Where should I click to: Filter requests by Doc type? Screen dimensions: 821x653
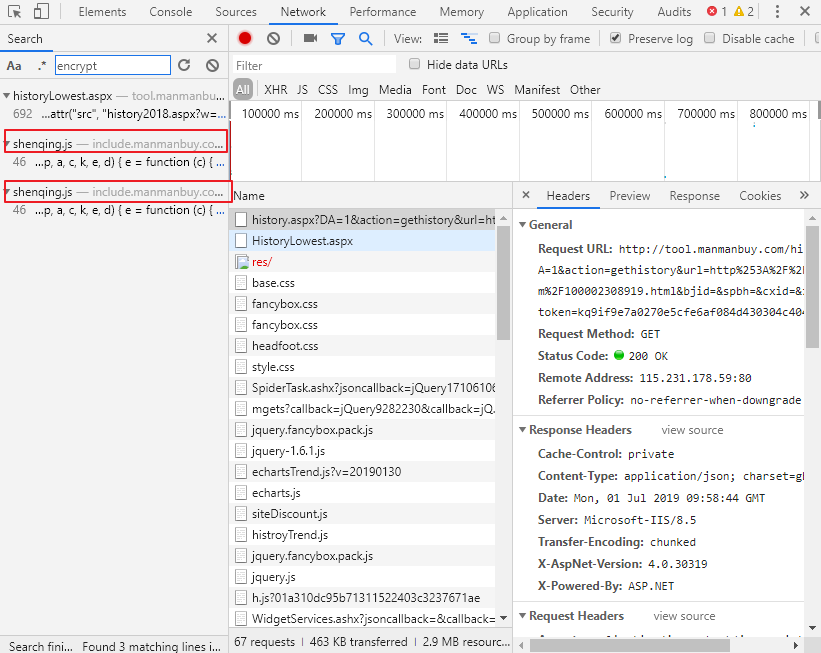coord(466,90)
